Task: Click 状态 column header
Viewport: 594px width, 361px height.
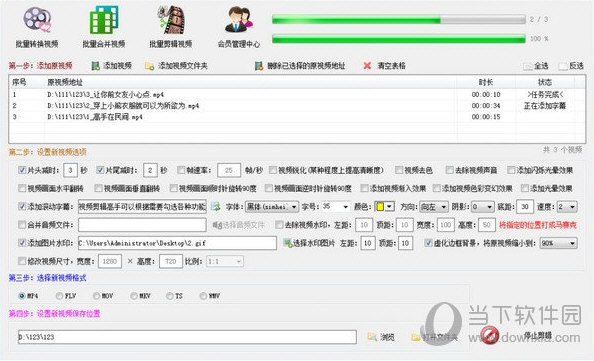Action: tap(545, 82)
